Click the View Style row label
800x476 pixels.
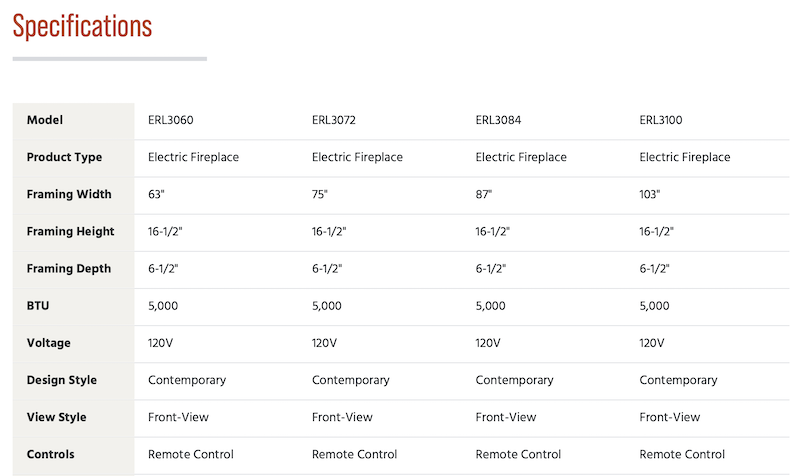57,417
